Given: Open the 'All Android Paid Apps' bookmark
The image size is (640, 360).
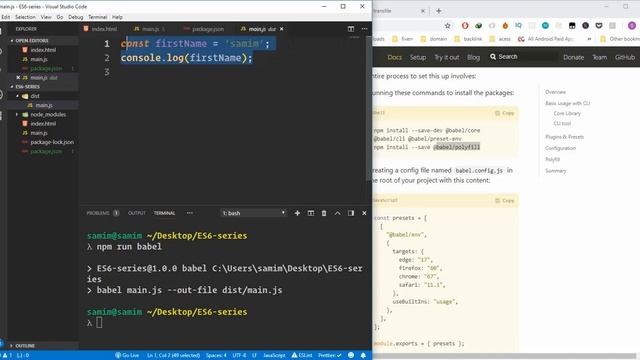Looking at the screenshot, I should (546, 39).
